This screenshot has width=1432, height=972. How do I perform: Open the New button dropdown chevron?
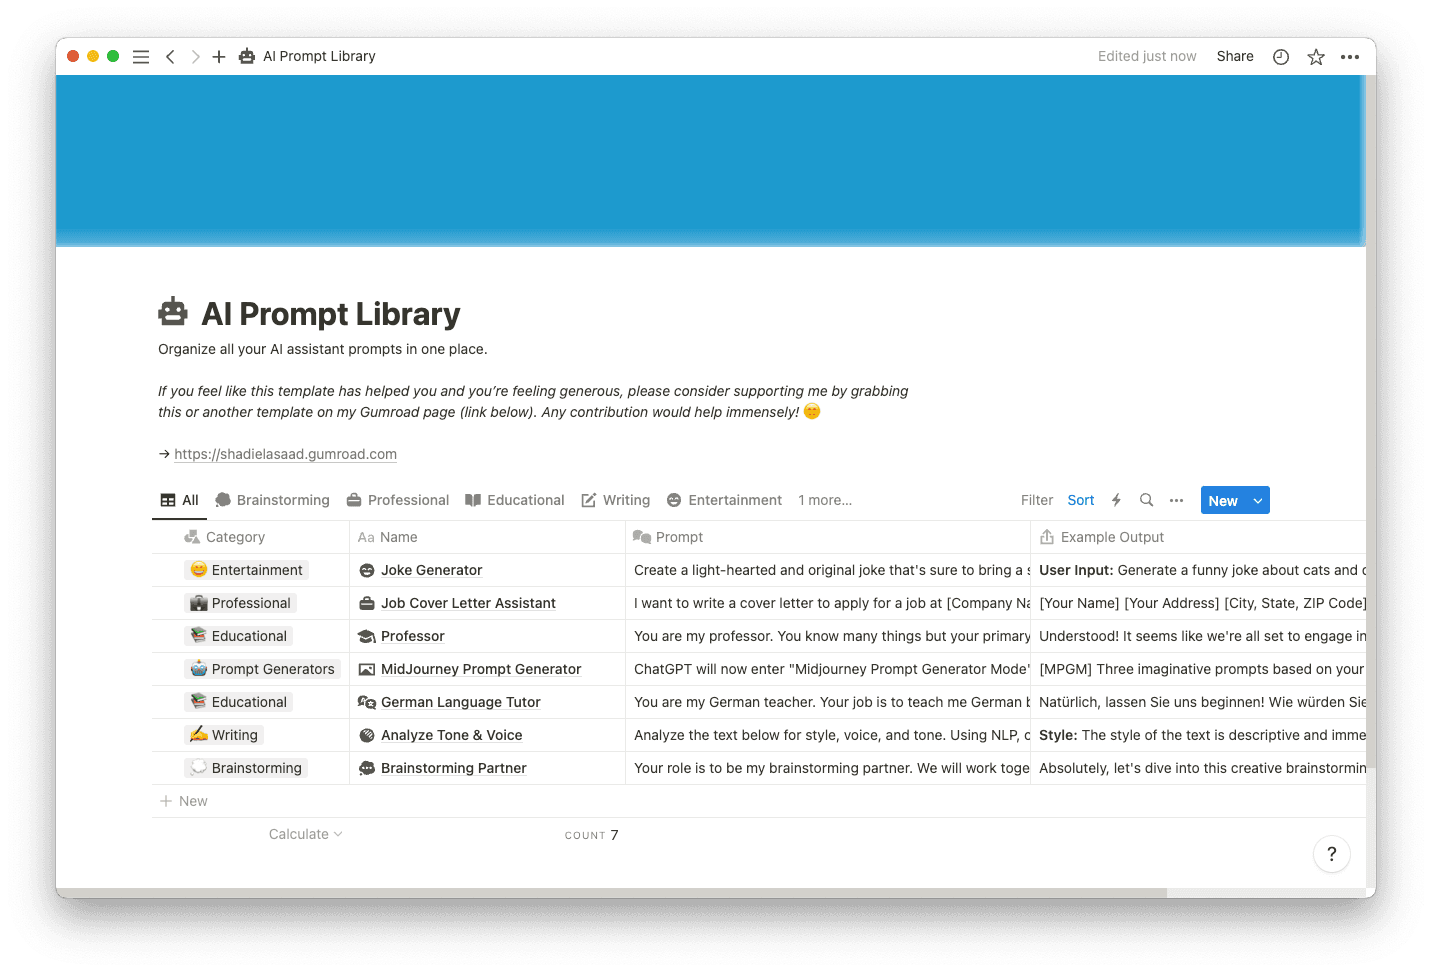(x=1257, y=500)
